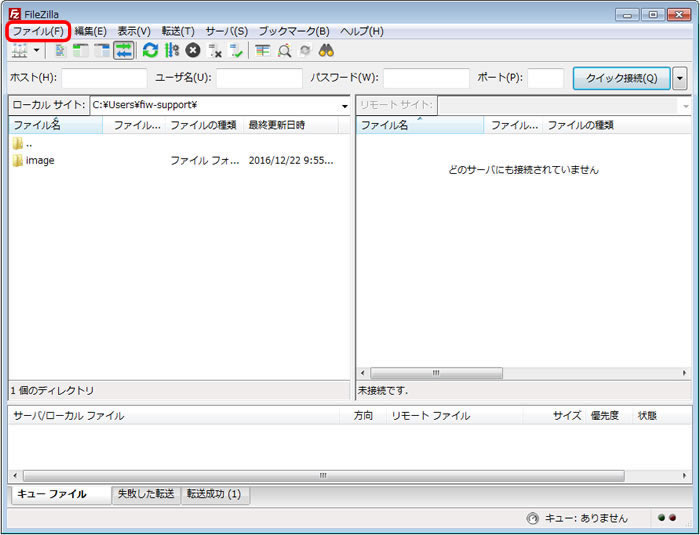Click queue pane scrollbar right arrow
The image size is (700, 535).
point(685,476)
